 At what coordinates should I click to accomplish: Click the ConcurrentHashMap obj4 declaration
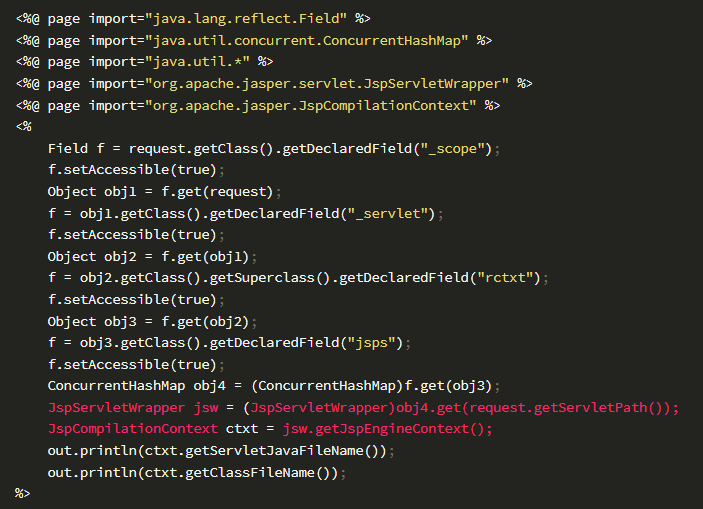(273, 386)
